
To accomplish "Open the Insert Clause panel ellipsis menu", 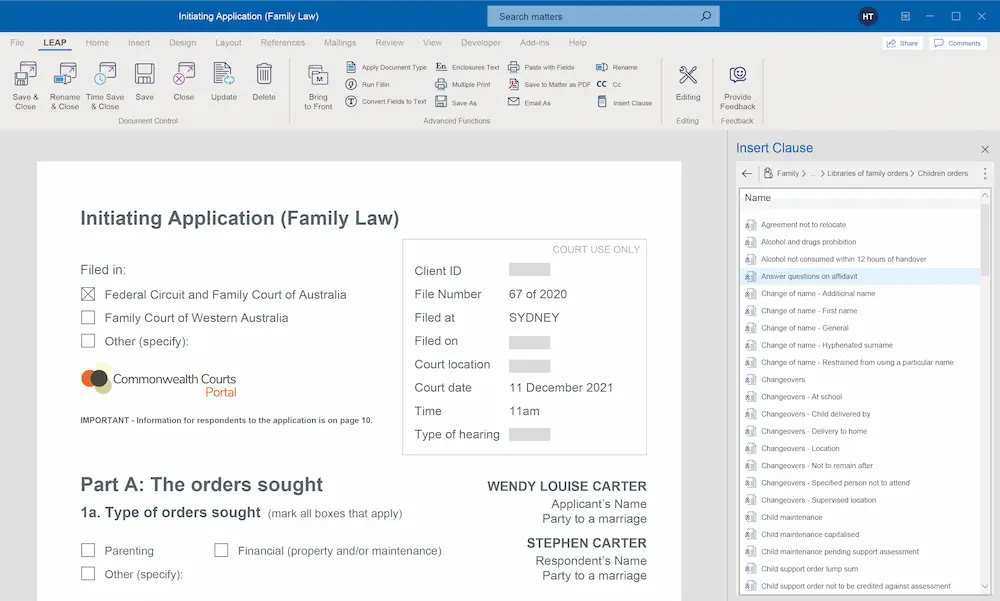I will click(984, 172).
